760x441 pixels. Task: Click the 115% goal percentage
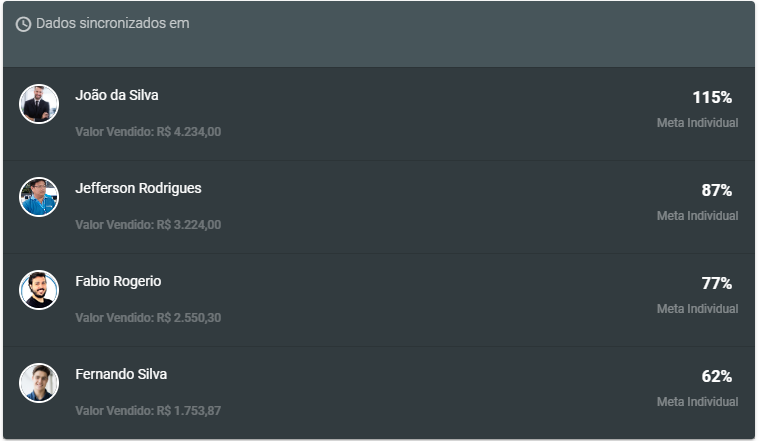tap(712, 97)
